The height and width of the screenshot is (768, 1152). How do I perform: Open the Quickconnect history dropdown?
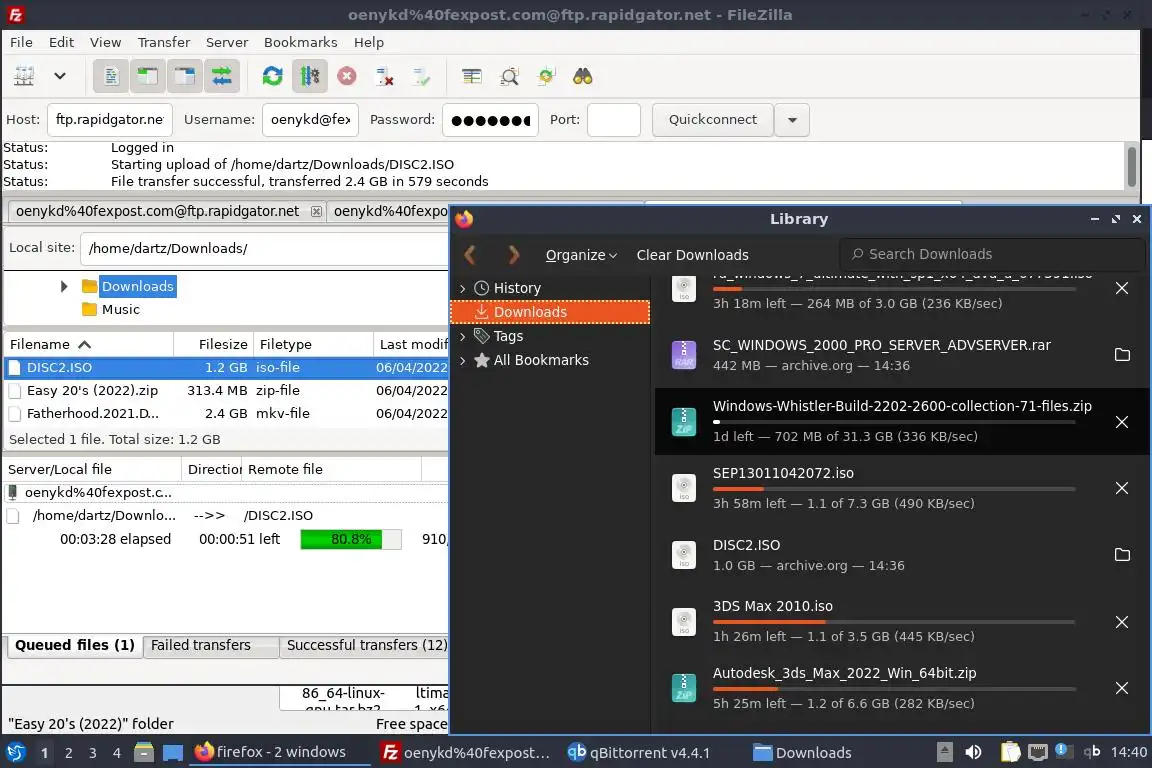pyautogui.click(x=792, y=119)
